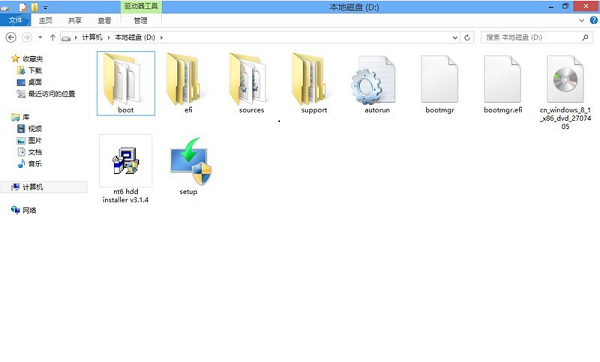
Task: Select the efi folder icon
Action: click(184, 79)
